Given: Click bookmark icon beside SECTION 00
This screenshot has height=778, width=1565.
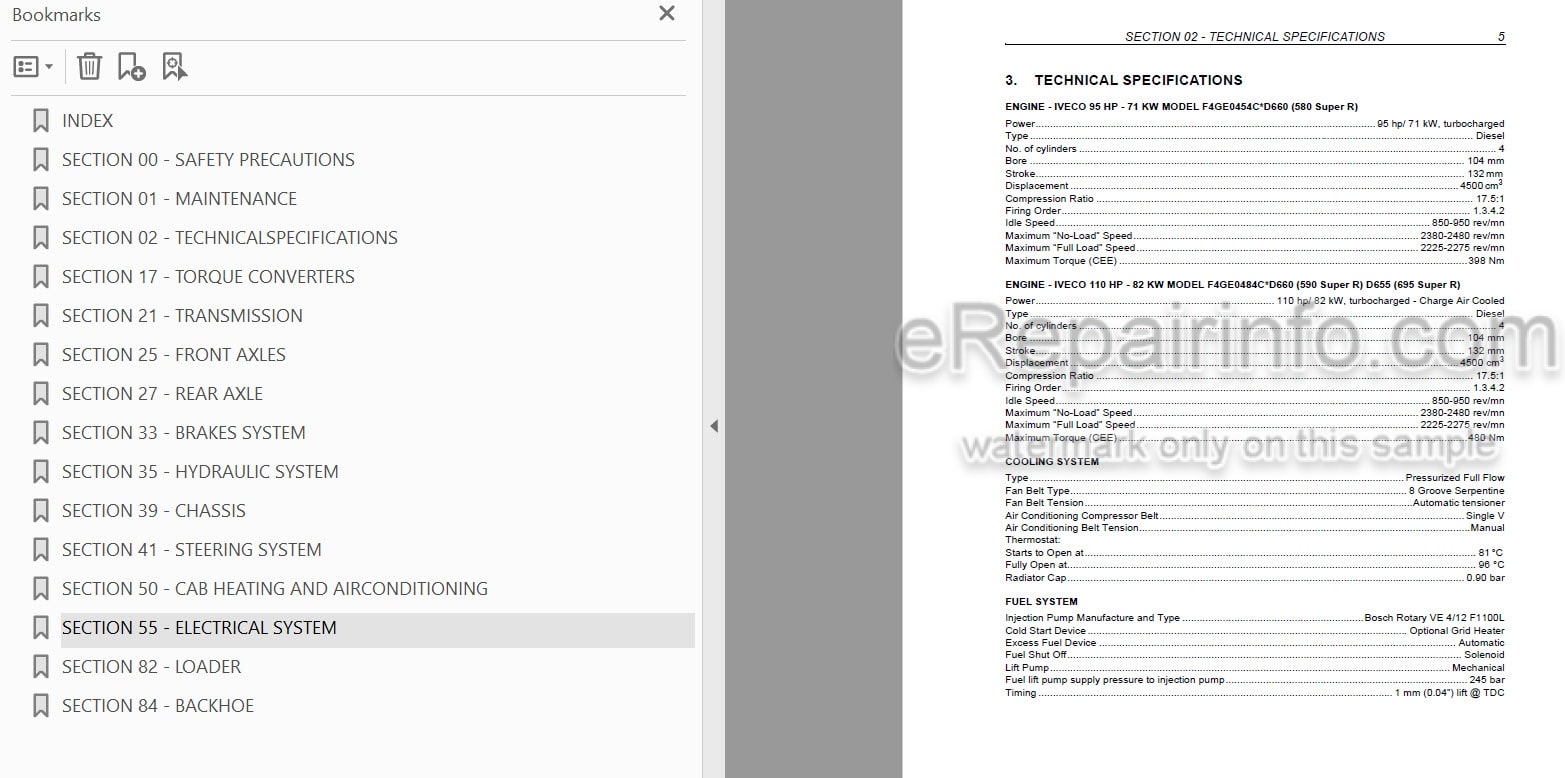Looking at the screenshot, I should point(41,160).
